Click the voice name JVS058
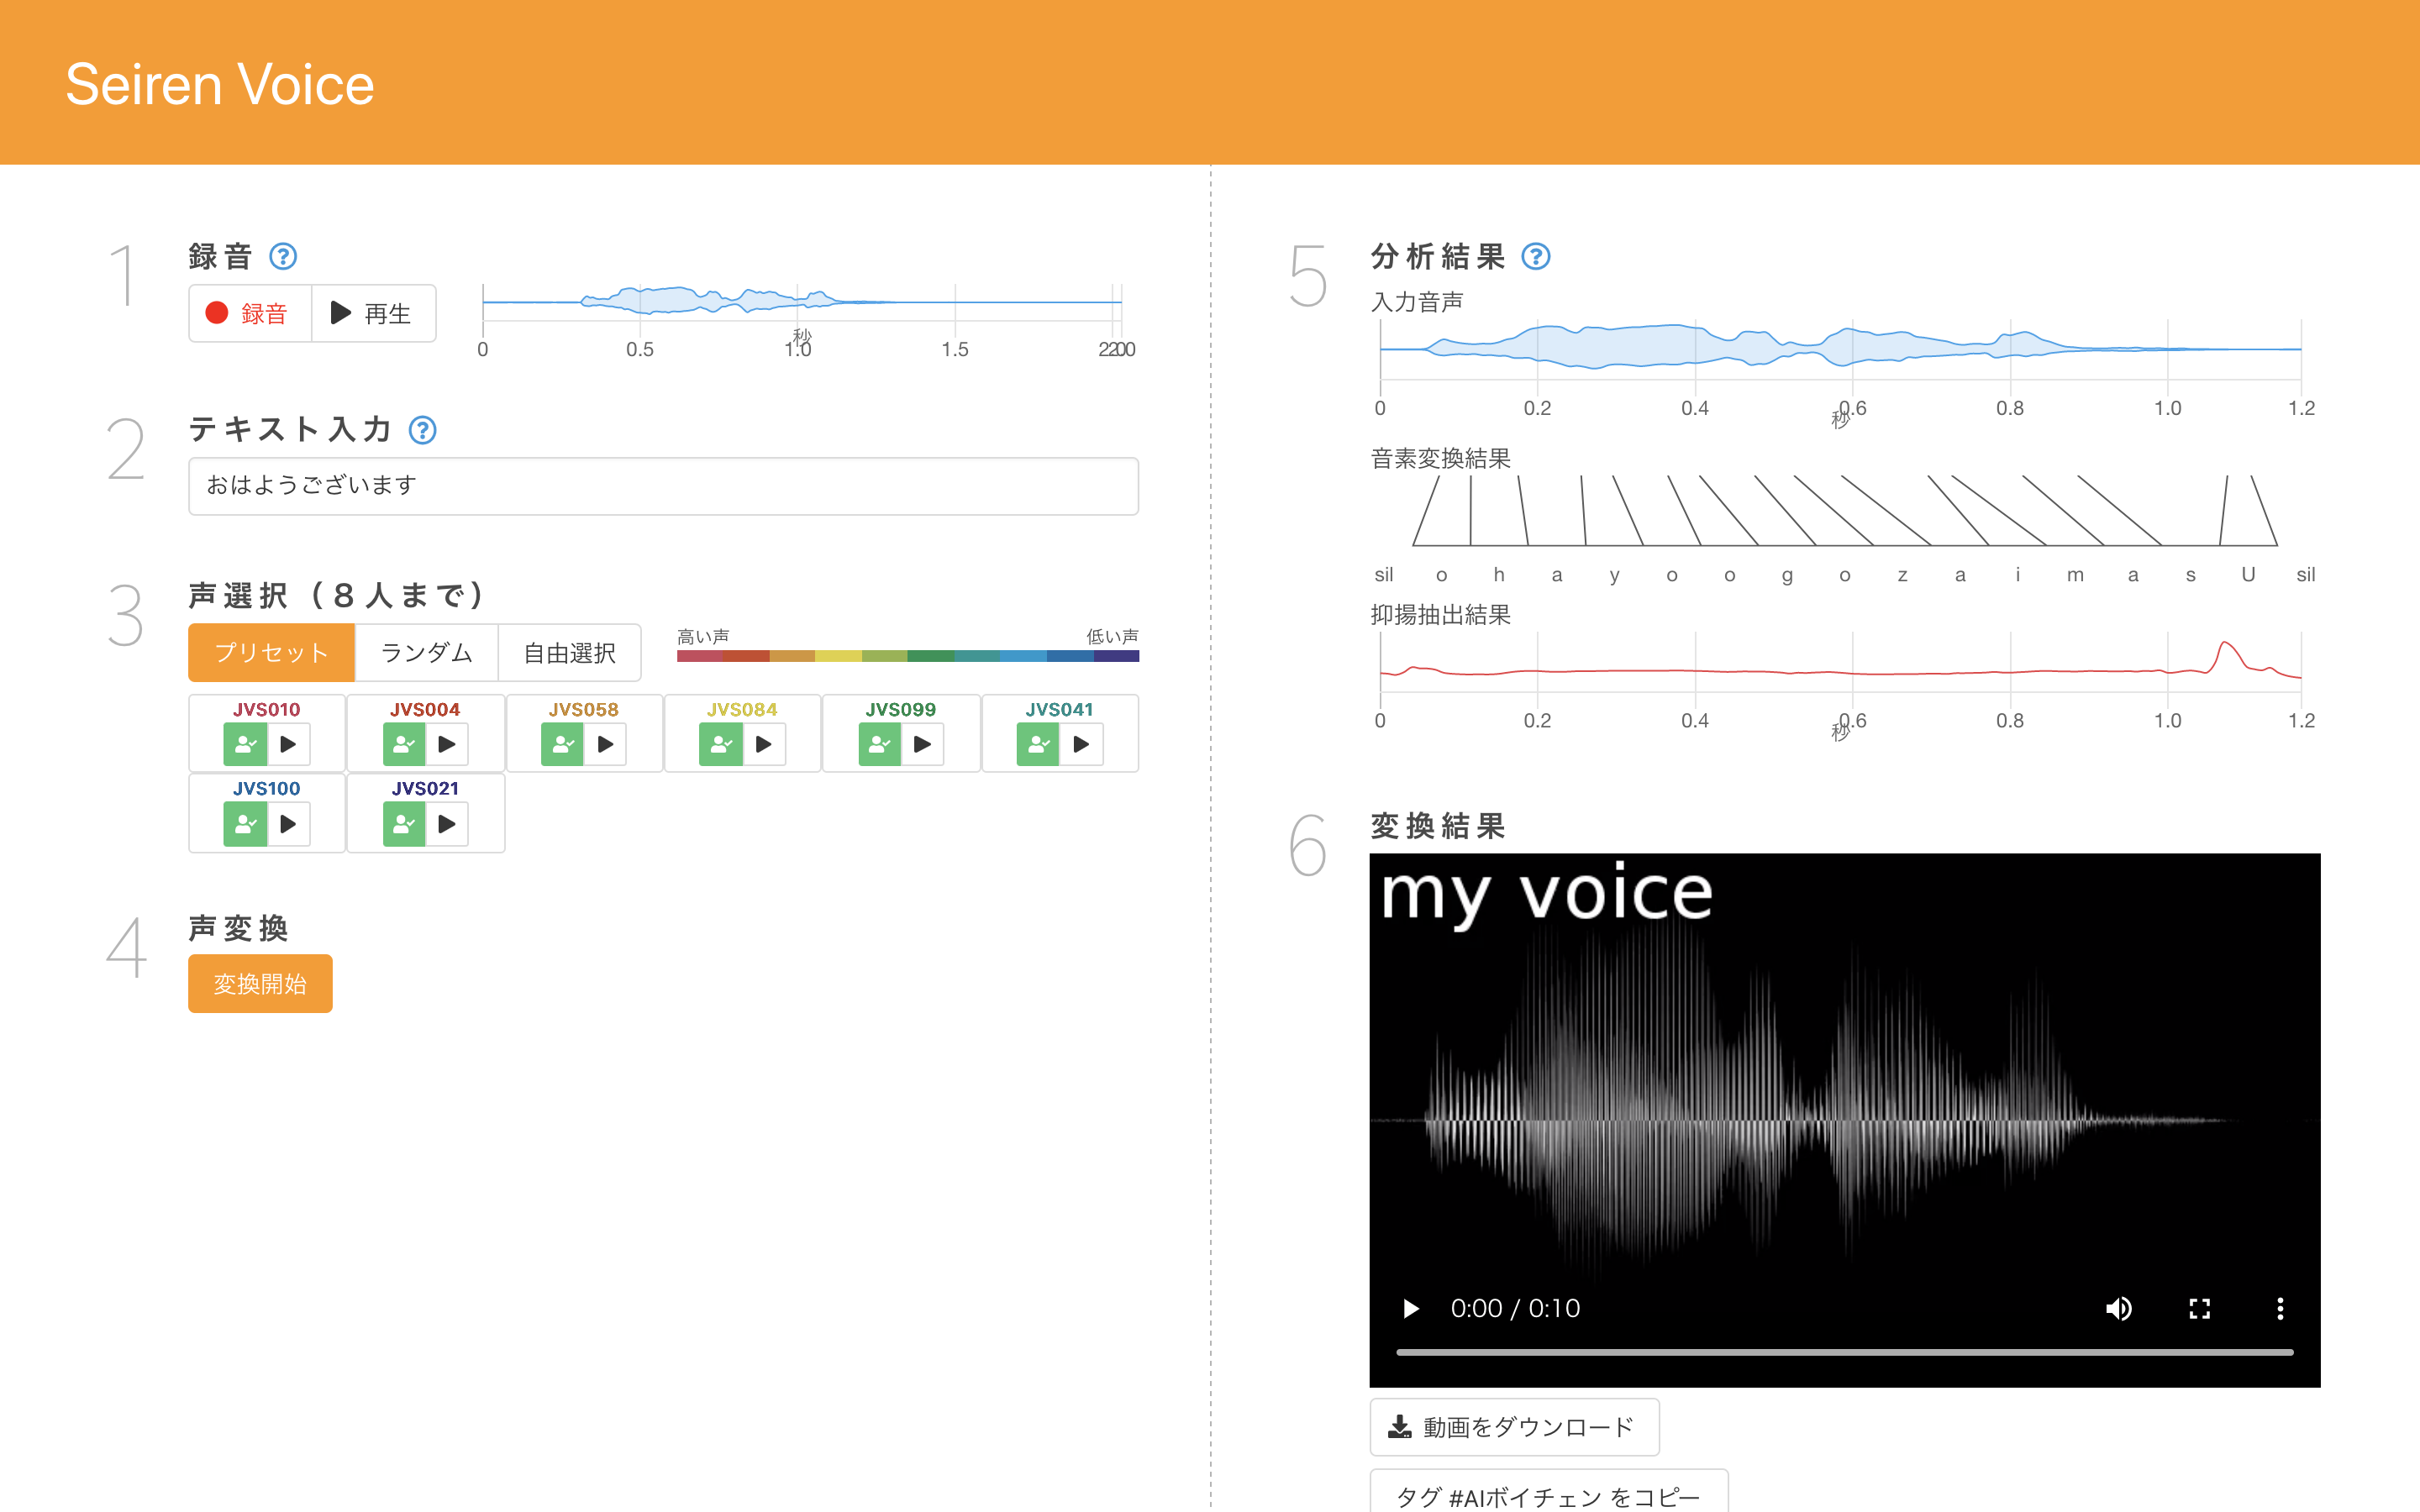 [x=584, y=709]
